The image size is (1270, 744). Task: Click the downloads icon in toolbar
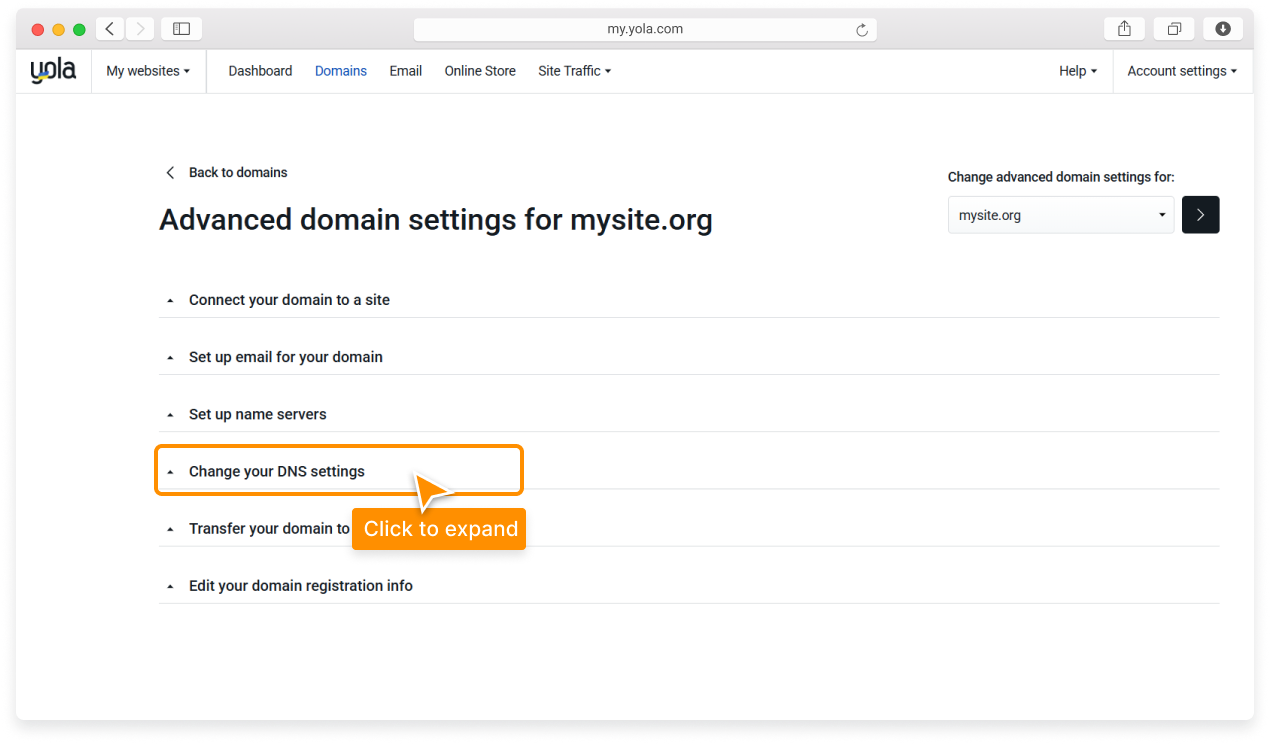click(1223, 28)
